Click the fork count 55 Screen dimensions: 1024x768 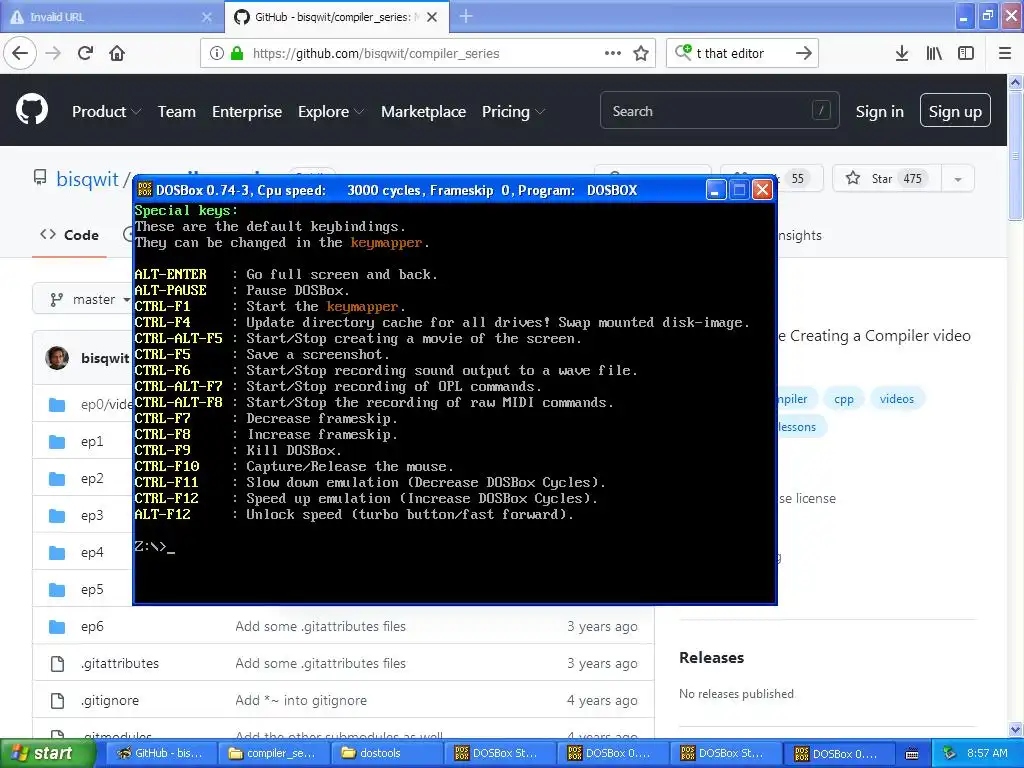(x=797, y=179)
